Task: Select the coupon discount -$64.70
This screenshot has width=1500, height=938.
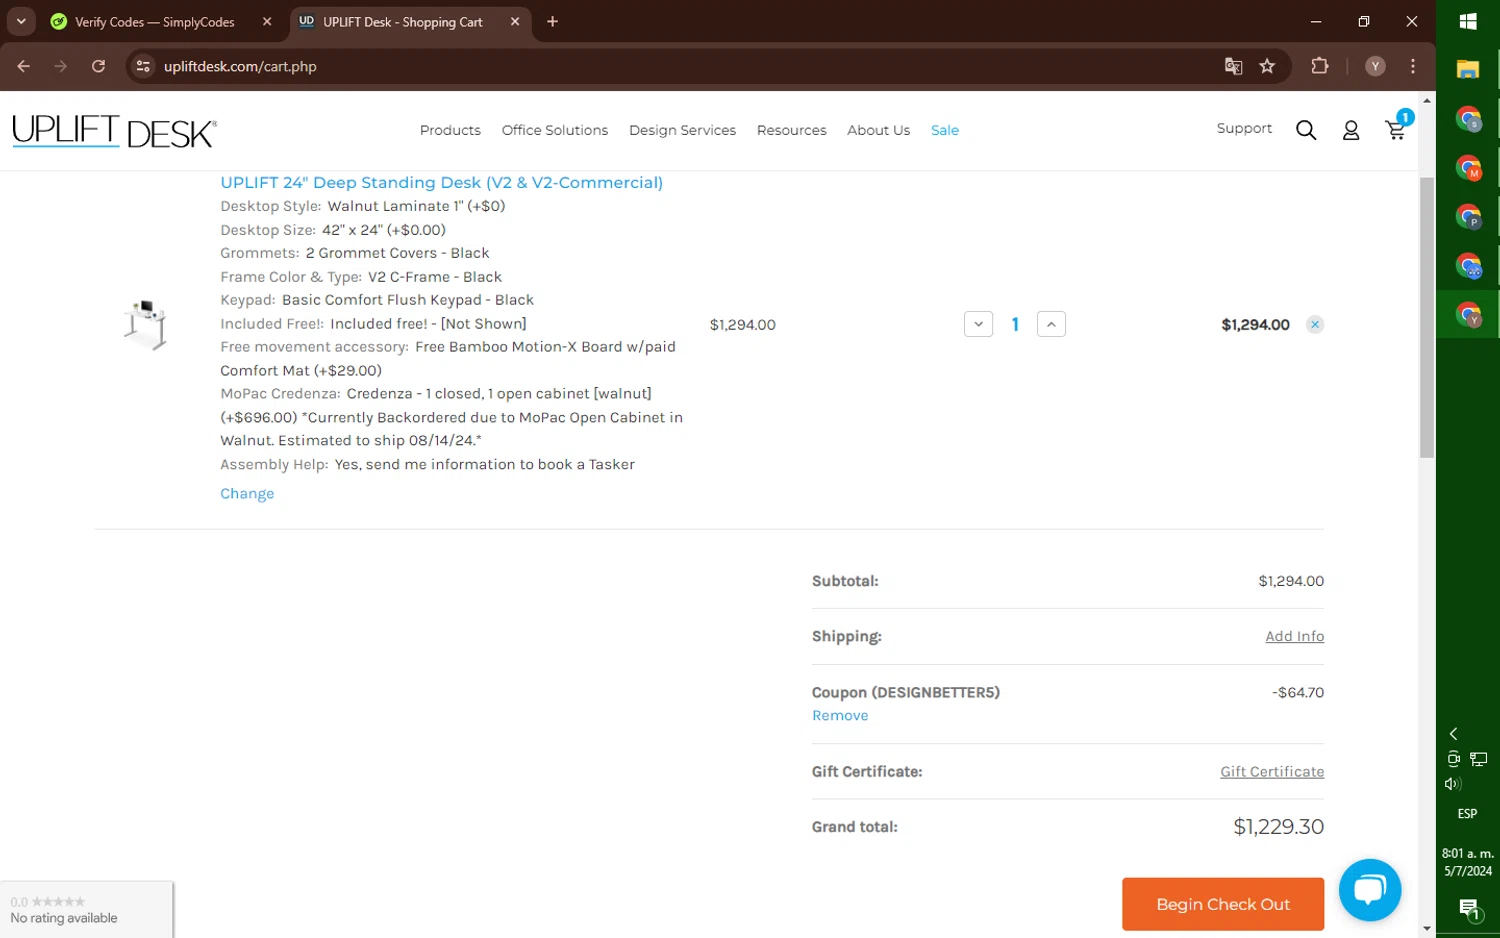Action: pyautogui.click(x=1298, y=692)
